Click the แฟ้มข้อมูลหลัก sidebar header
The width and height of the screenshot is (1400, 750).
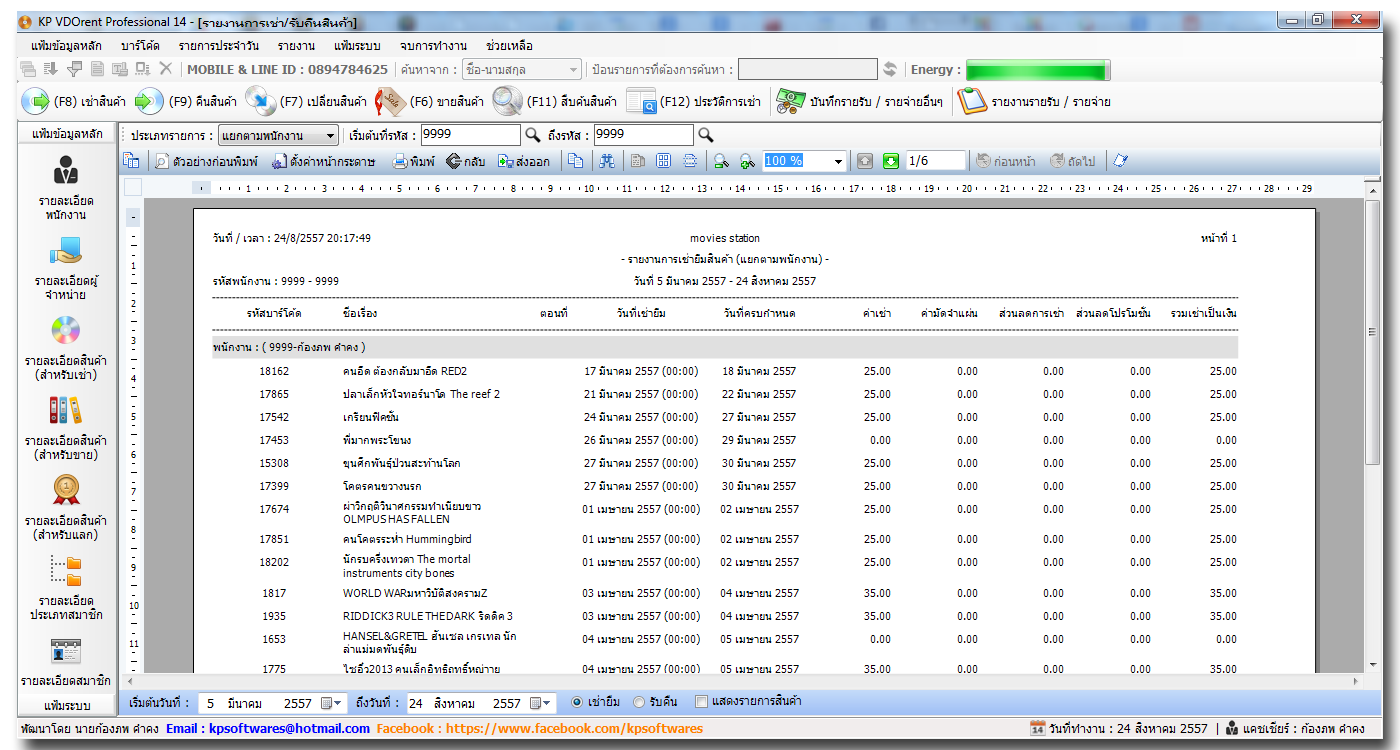pos(67,134)
